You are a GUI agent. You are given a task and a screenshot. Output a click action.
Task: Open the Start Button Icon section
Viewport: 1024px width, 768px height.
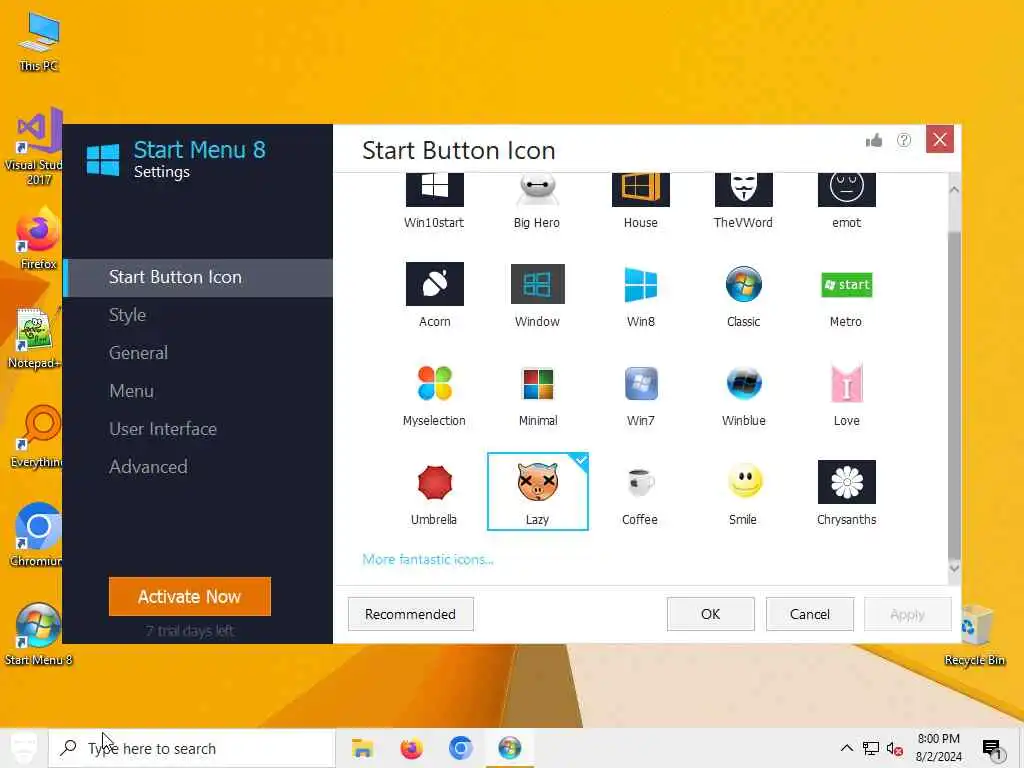coord(198,277)
